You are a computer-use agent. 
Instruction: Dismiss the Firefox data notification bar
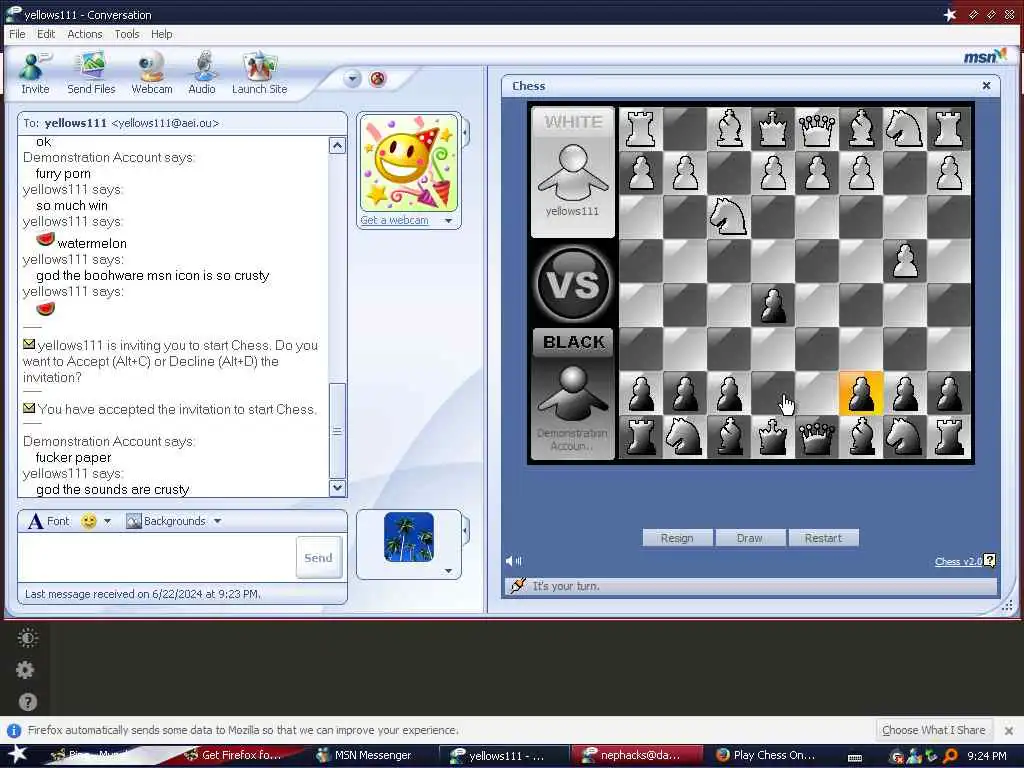[1008, 730]
